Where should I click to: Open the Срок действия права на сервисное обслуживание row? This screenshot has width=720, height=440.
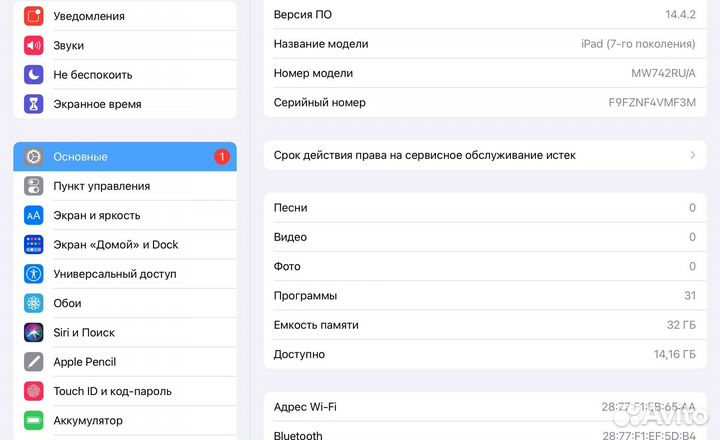pyautogui.click(x=485, y=155)
